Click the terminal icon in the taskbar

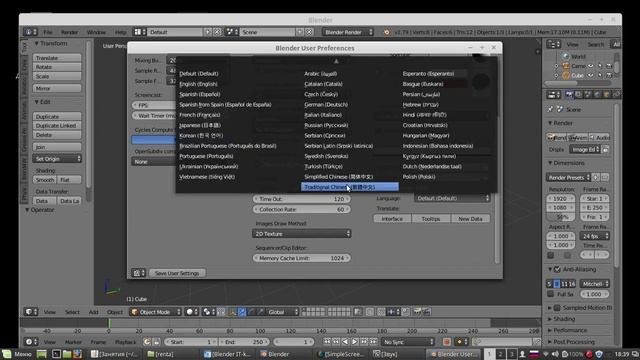56,354
